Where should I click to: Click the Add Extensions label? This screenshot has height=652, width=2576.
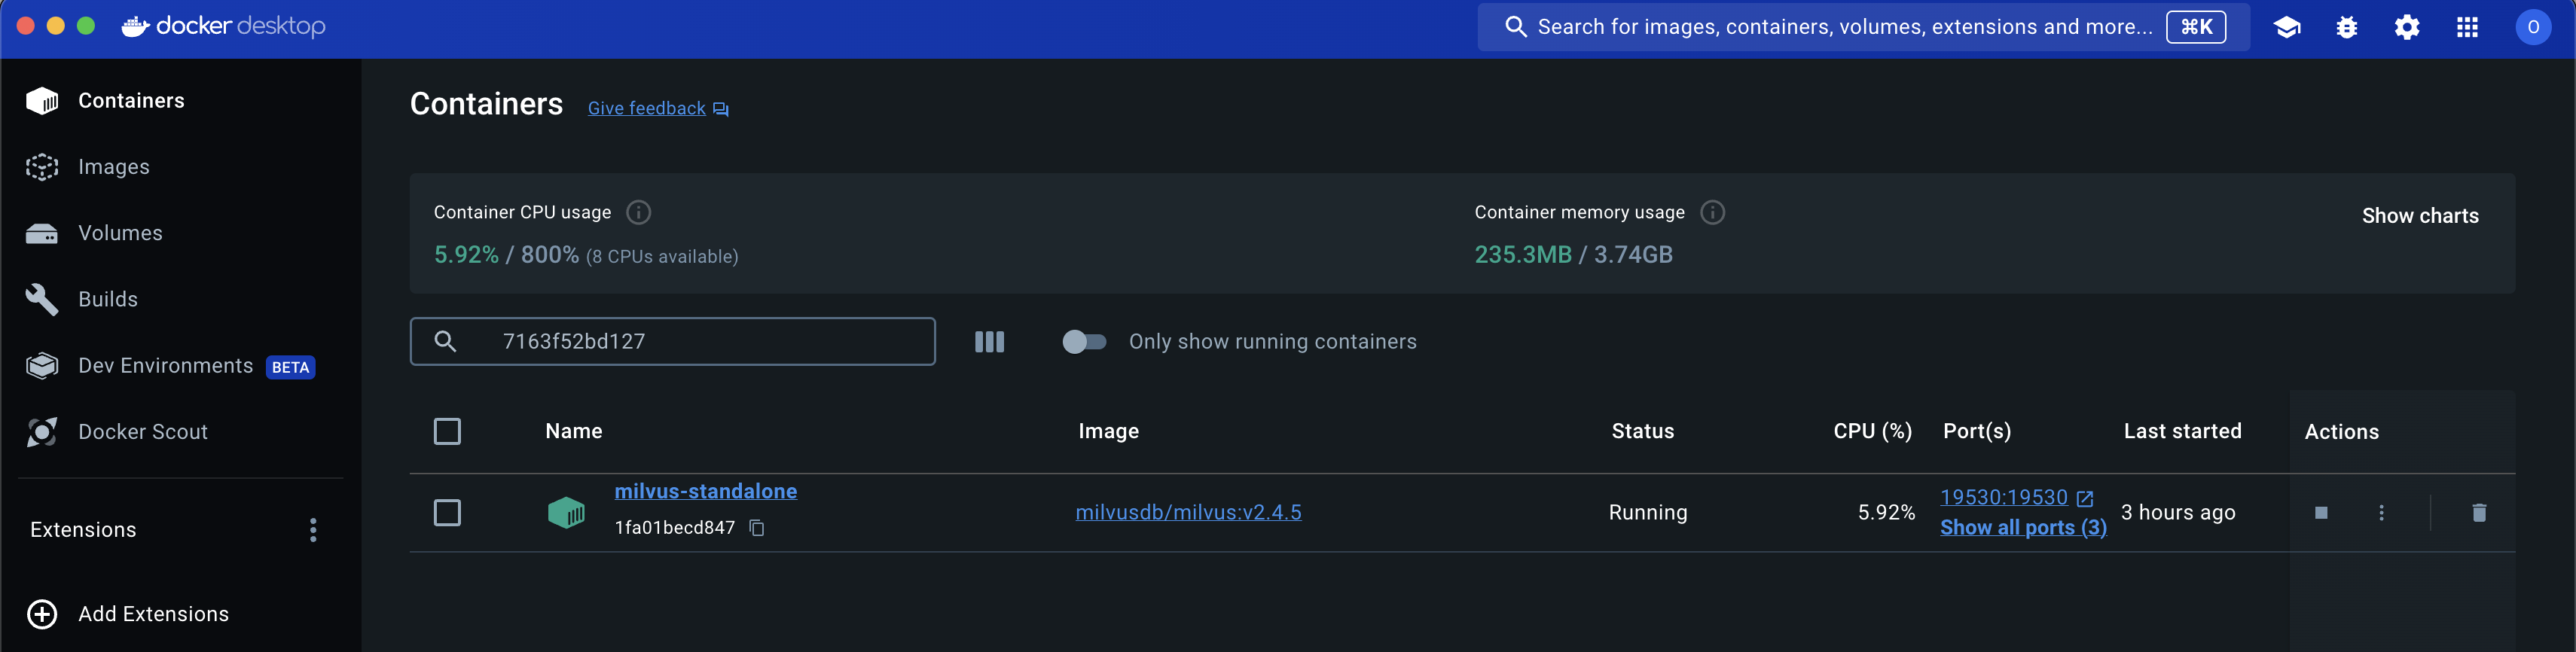pyautogui.click(x=154, y=614)
